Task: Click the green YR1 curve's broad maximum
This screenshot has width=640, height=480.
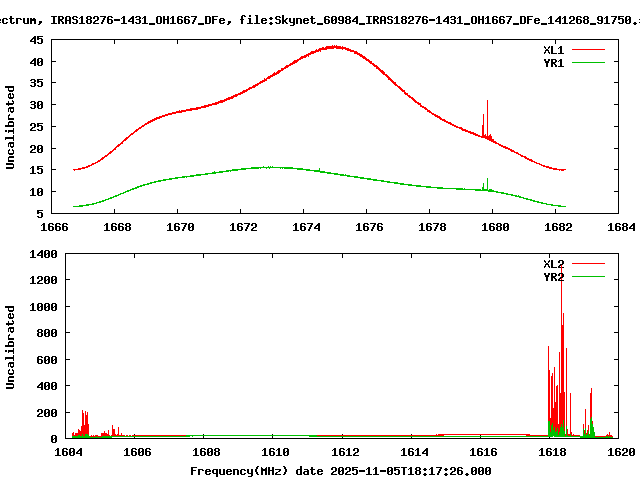Action: point(268,167)
